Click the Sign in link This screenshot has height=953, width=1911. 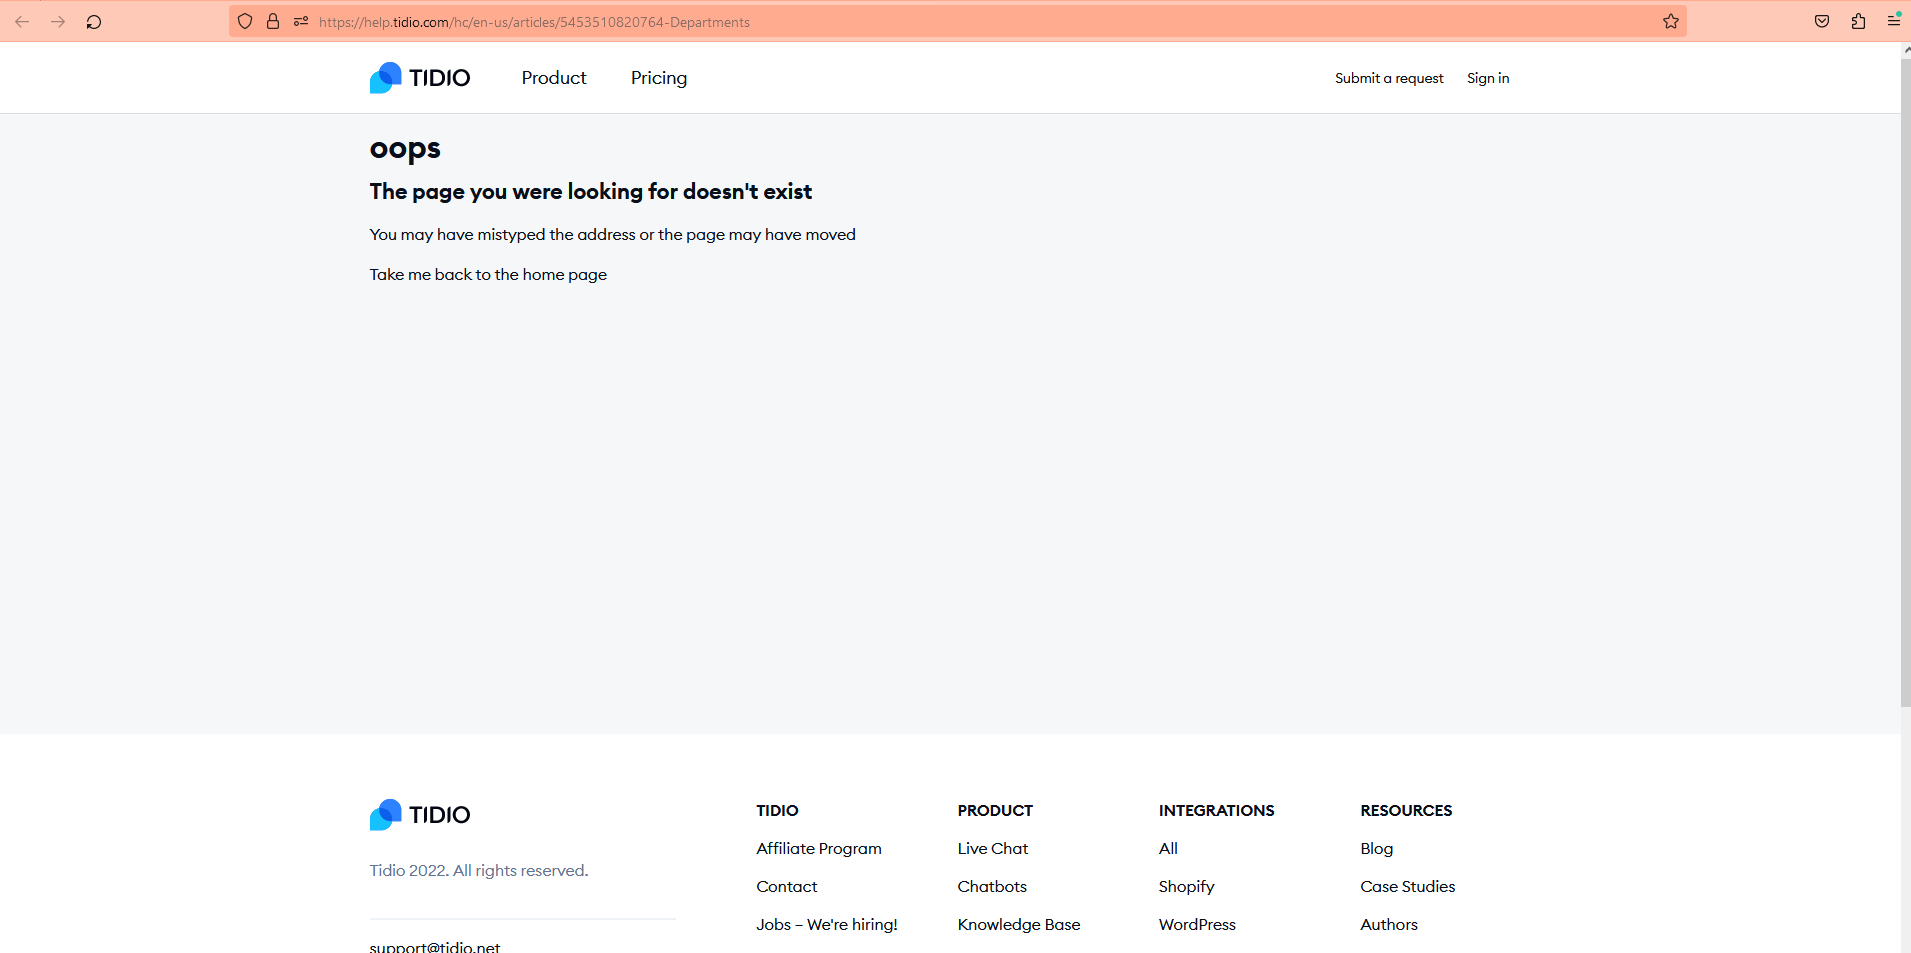(1488, 78)
